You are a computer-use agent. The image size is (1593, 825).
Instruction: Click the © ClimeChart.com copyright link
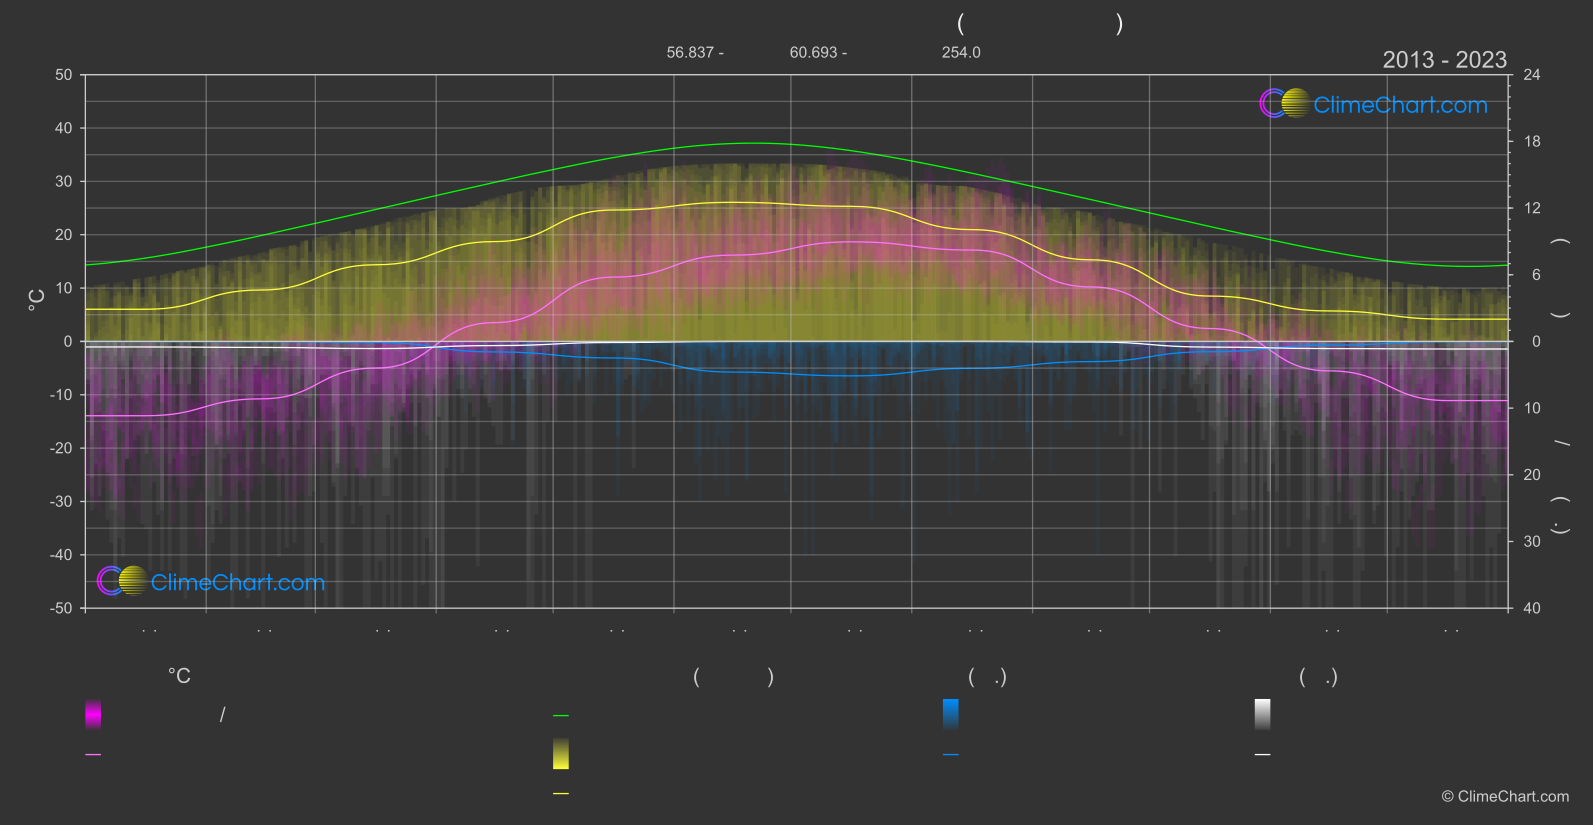tap(1505, 796)
